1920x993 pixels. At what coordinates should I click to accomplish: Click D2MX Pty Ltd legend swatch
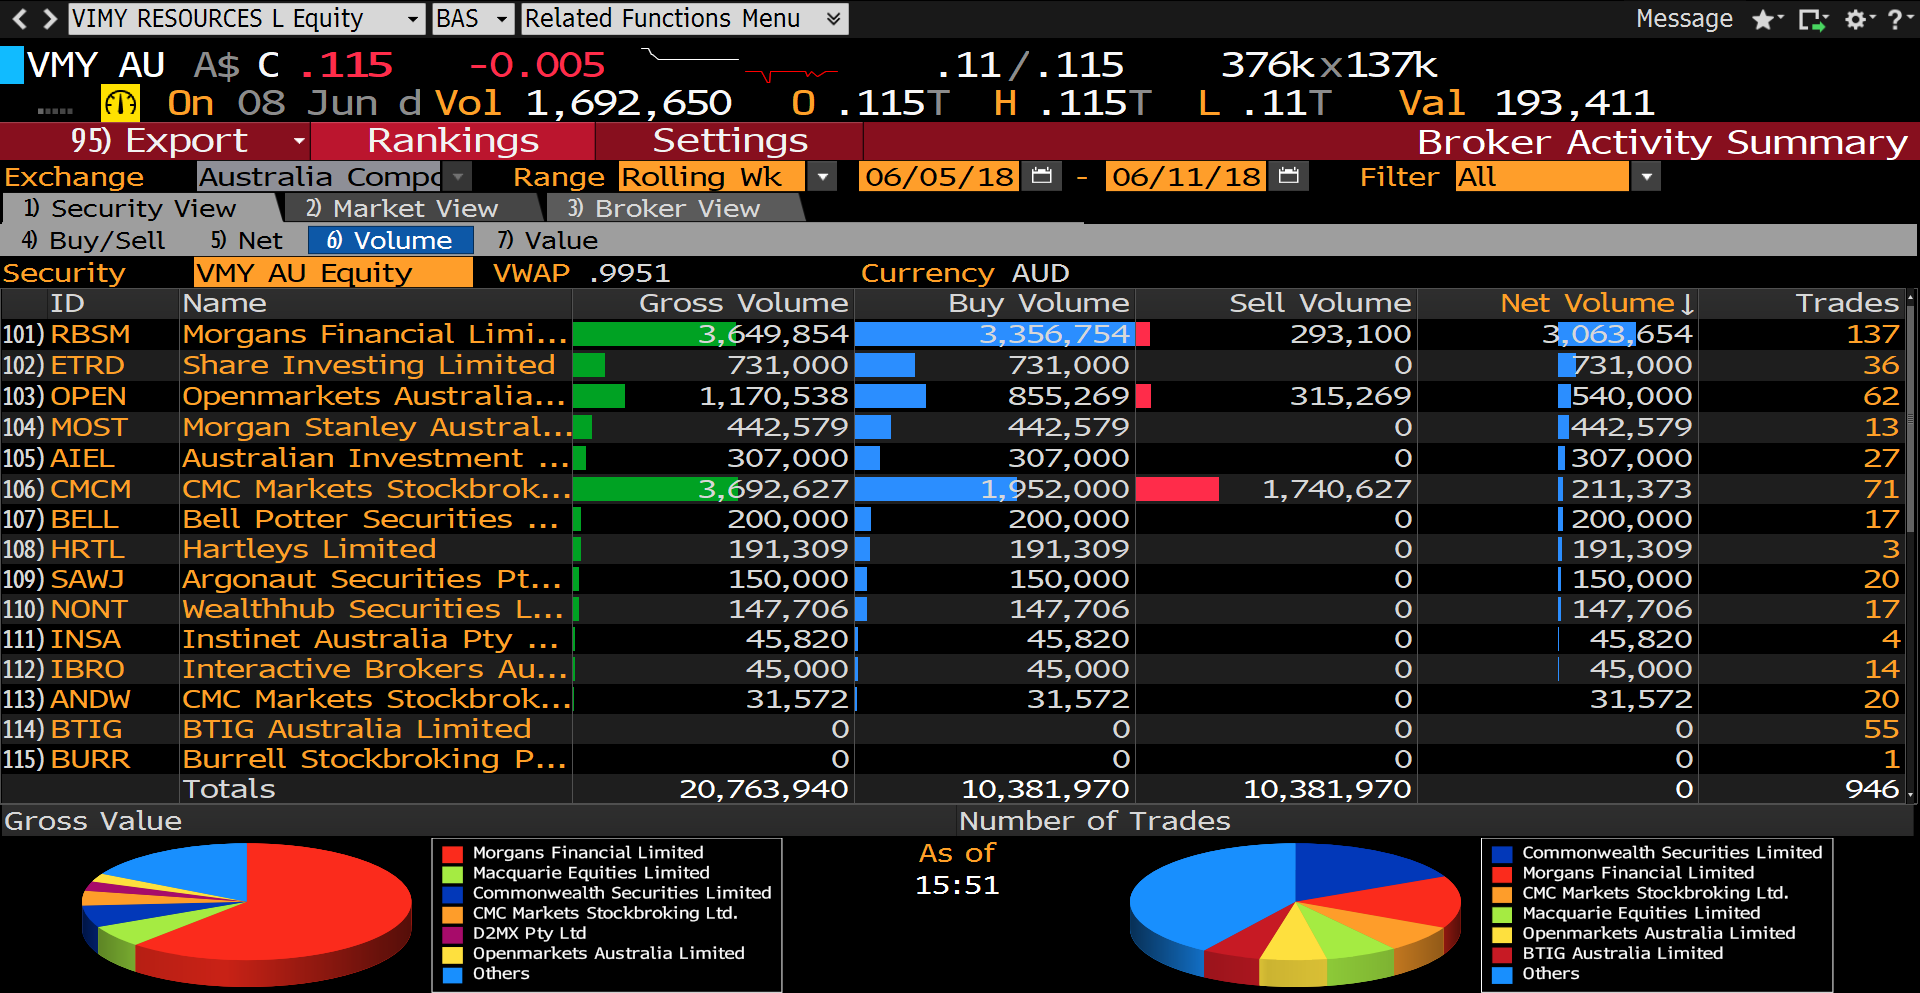click(453, 934)
